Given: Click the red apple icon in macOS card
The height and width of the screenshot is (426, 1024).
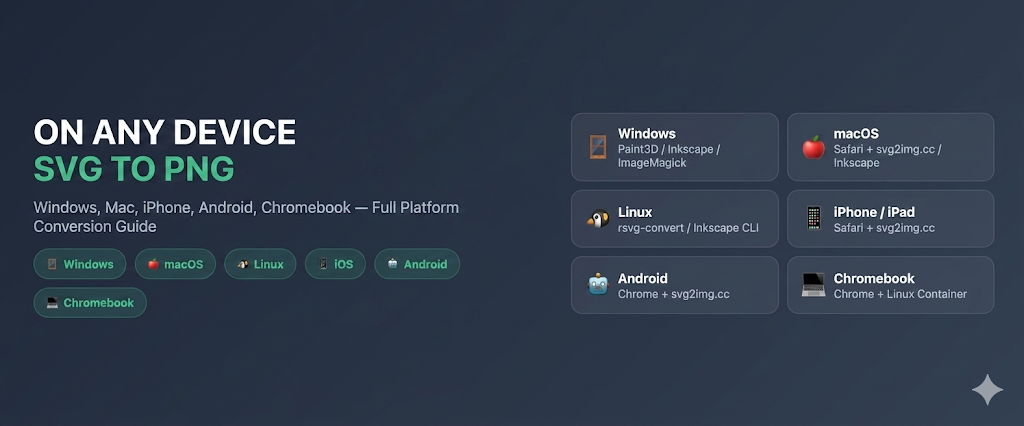Looking at the screenshot, I should (813, 148).
